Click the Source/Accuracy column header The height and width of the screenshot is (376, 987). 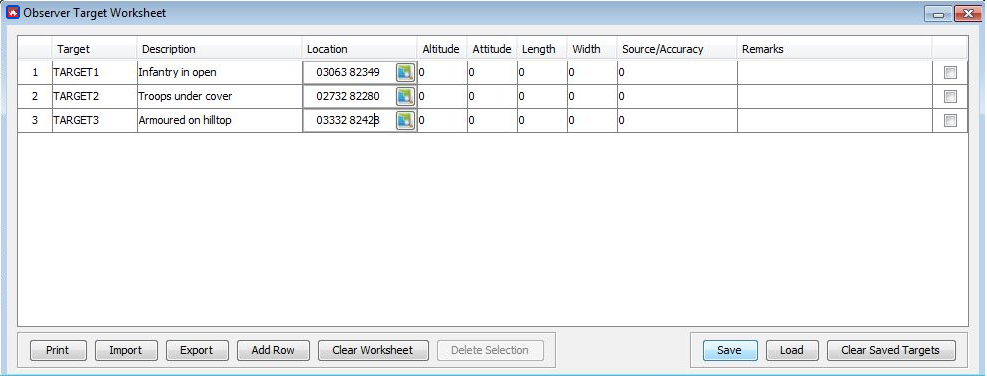pos(677,48)
